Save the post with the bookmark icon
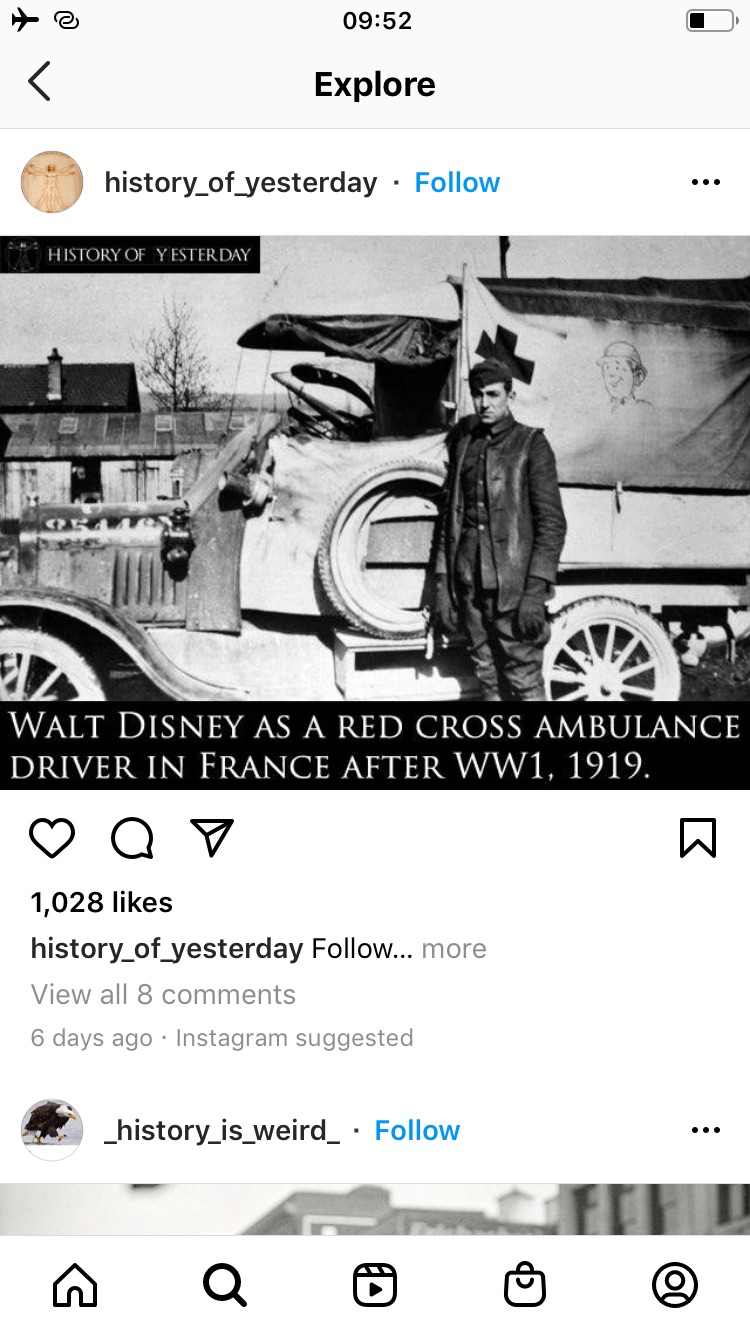The image size is (750, 1334). [698, 838]
